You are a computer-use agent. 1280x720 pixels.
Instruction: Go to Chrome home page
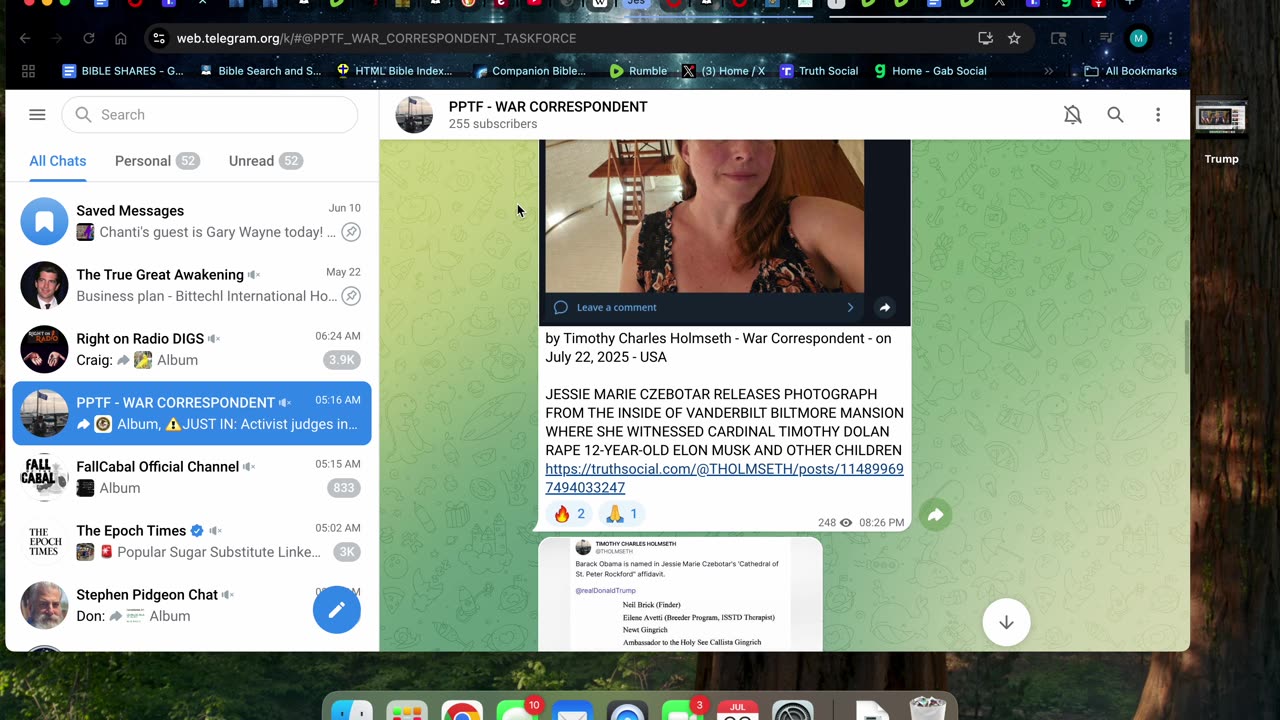coord(121,38)
